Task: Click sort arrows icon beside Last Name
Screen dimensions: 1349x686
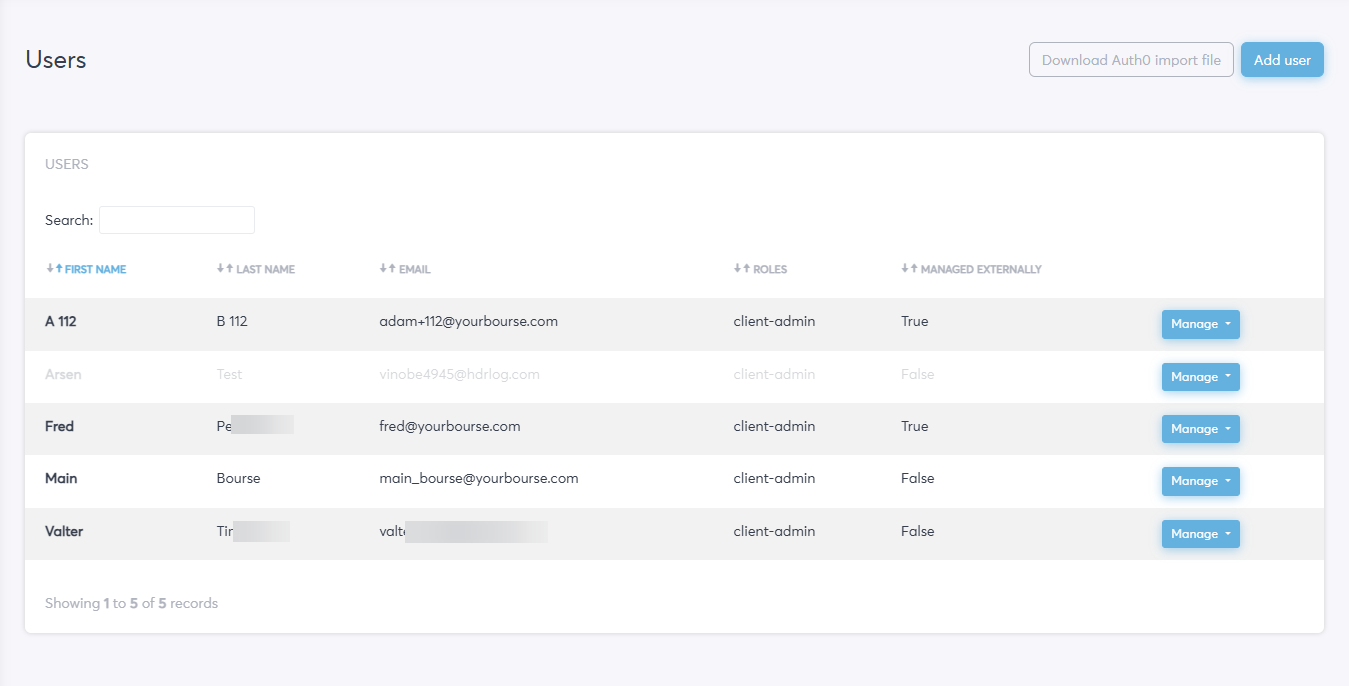Action: 225,269
